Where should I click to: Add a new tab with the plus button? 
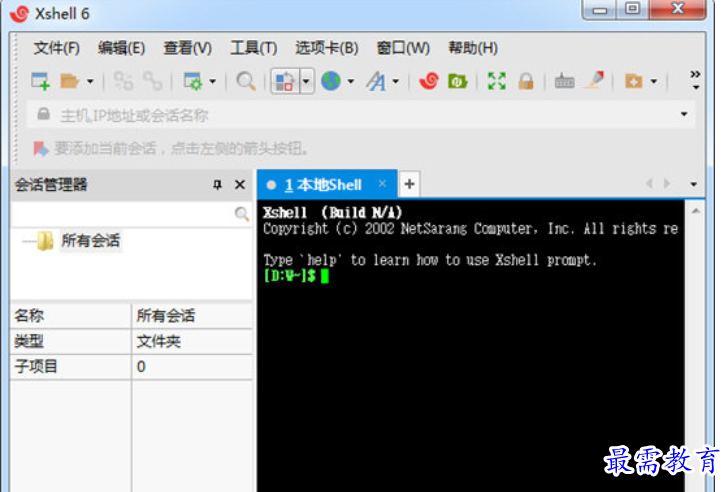409,184
